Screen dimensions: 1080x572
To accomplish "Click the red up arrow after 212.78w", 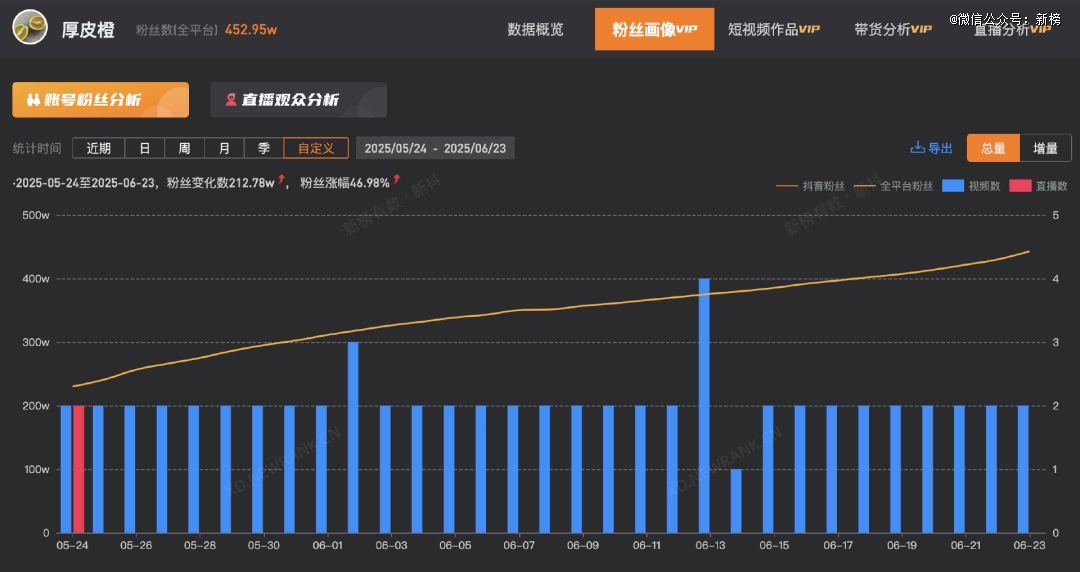I will coord(281,180).
